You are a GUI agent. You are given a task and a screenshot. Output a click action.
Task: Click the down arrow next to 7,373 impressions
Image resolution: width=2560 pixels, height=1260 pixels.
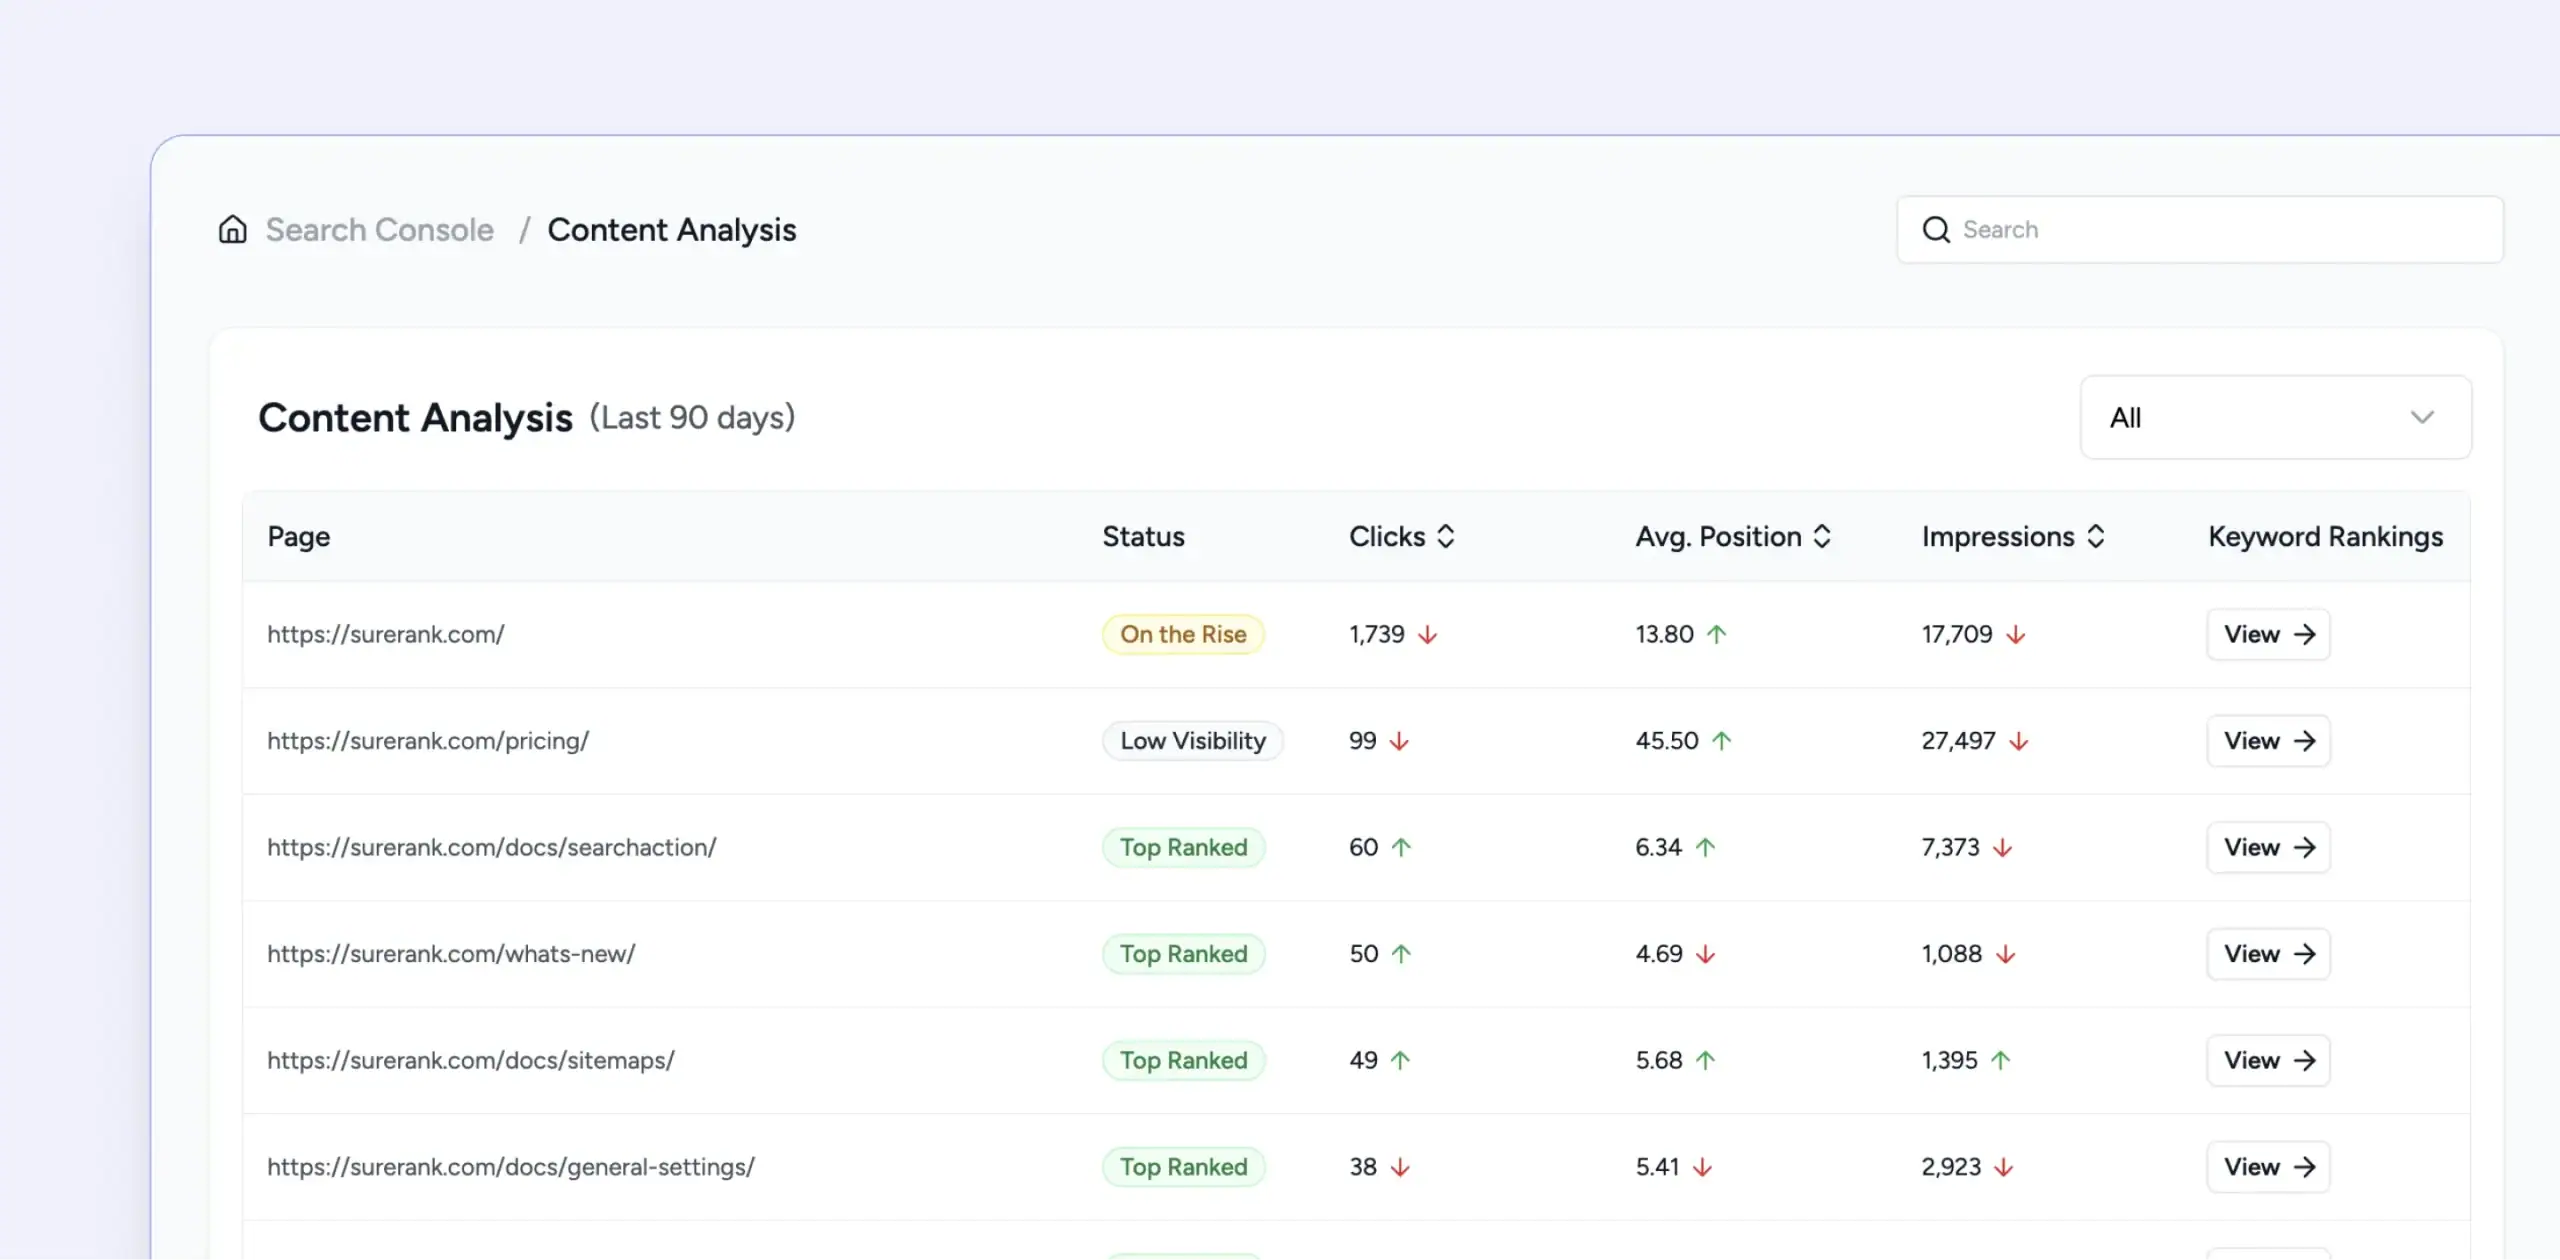pyautogui.click(x=2003, y=848)
